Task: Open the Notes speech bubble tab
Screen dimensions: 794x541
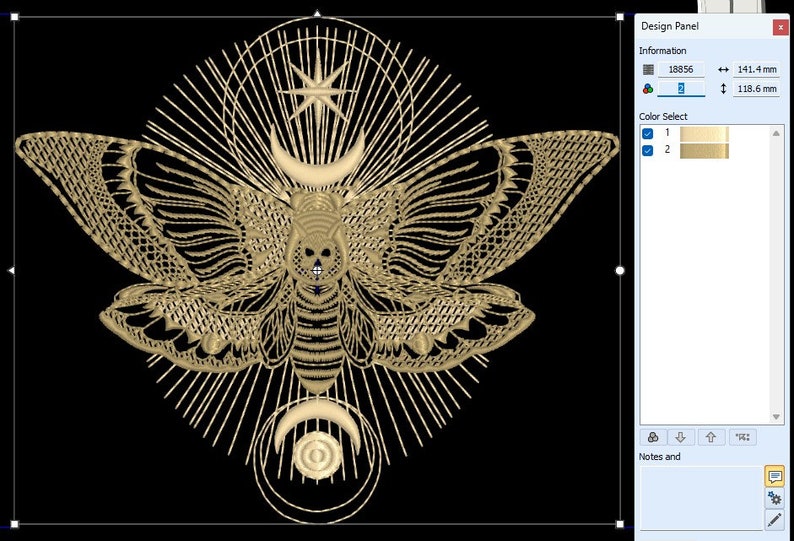Action: pyautogui.click(x=775, y=476)
